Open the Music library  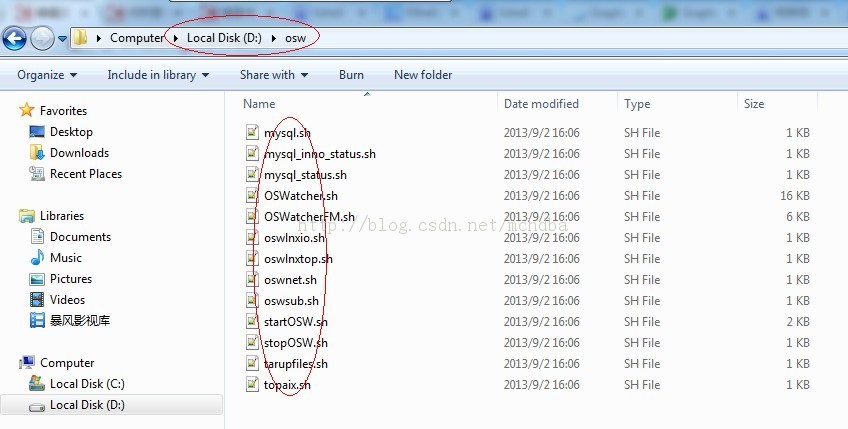click(x=65, y=258)
